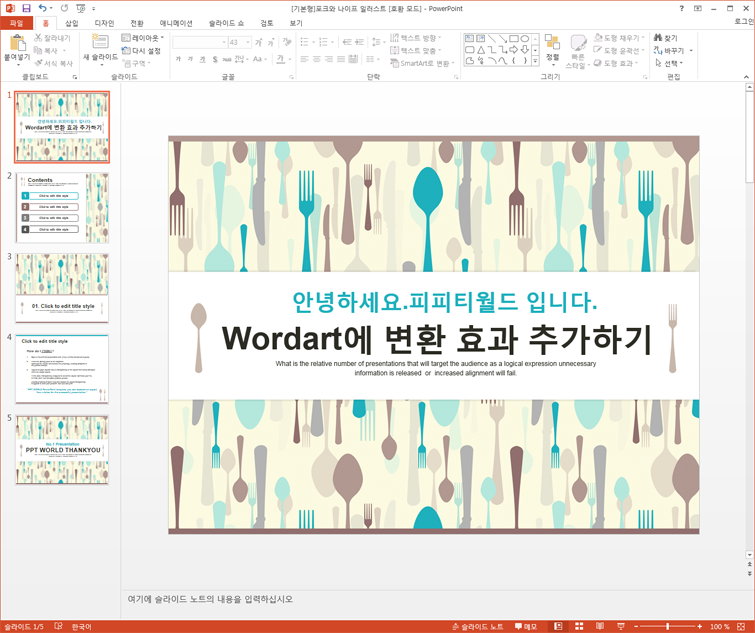This screenshot has width=755, height=633.
Task: Expand the shapes gallery More button
Action: tap(535, 61)
